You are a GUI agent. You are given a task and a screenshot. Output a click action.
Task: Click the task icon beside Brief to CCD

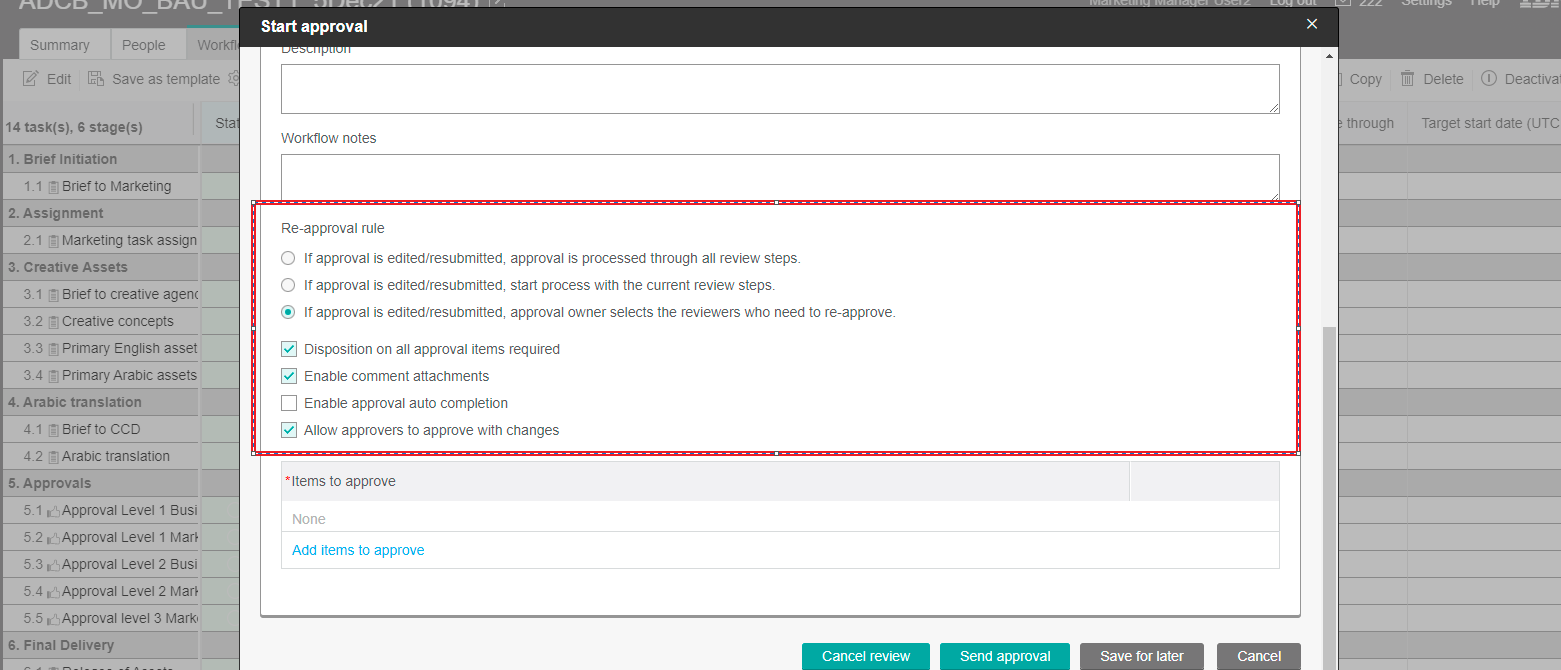click(x=54, y=430)
